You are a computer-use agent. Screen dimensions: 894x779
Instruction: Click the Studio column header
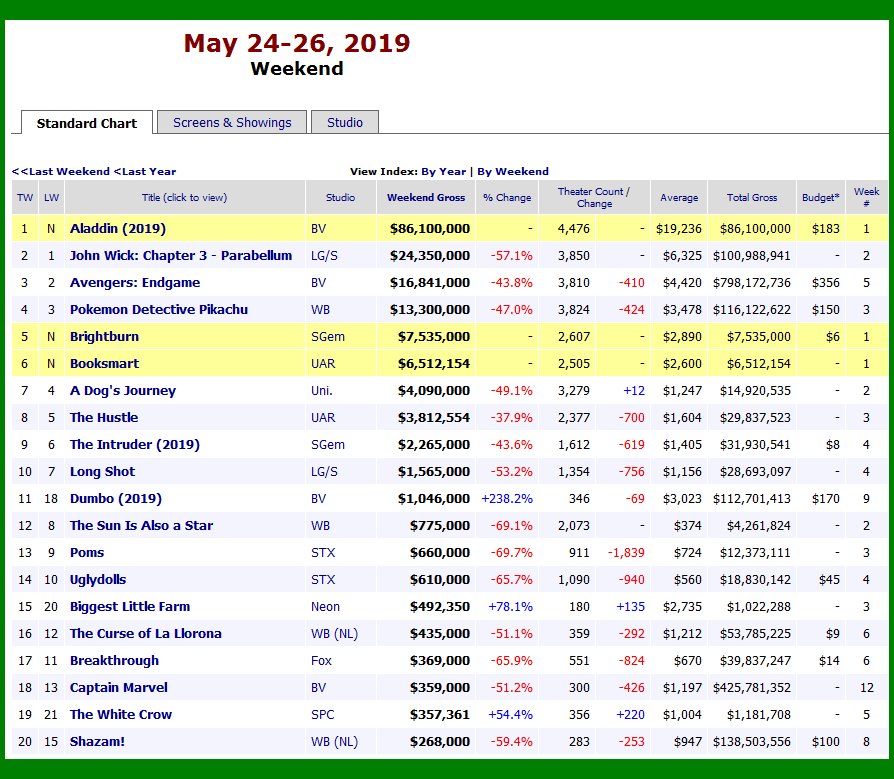(340, 198)
